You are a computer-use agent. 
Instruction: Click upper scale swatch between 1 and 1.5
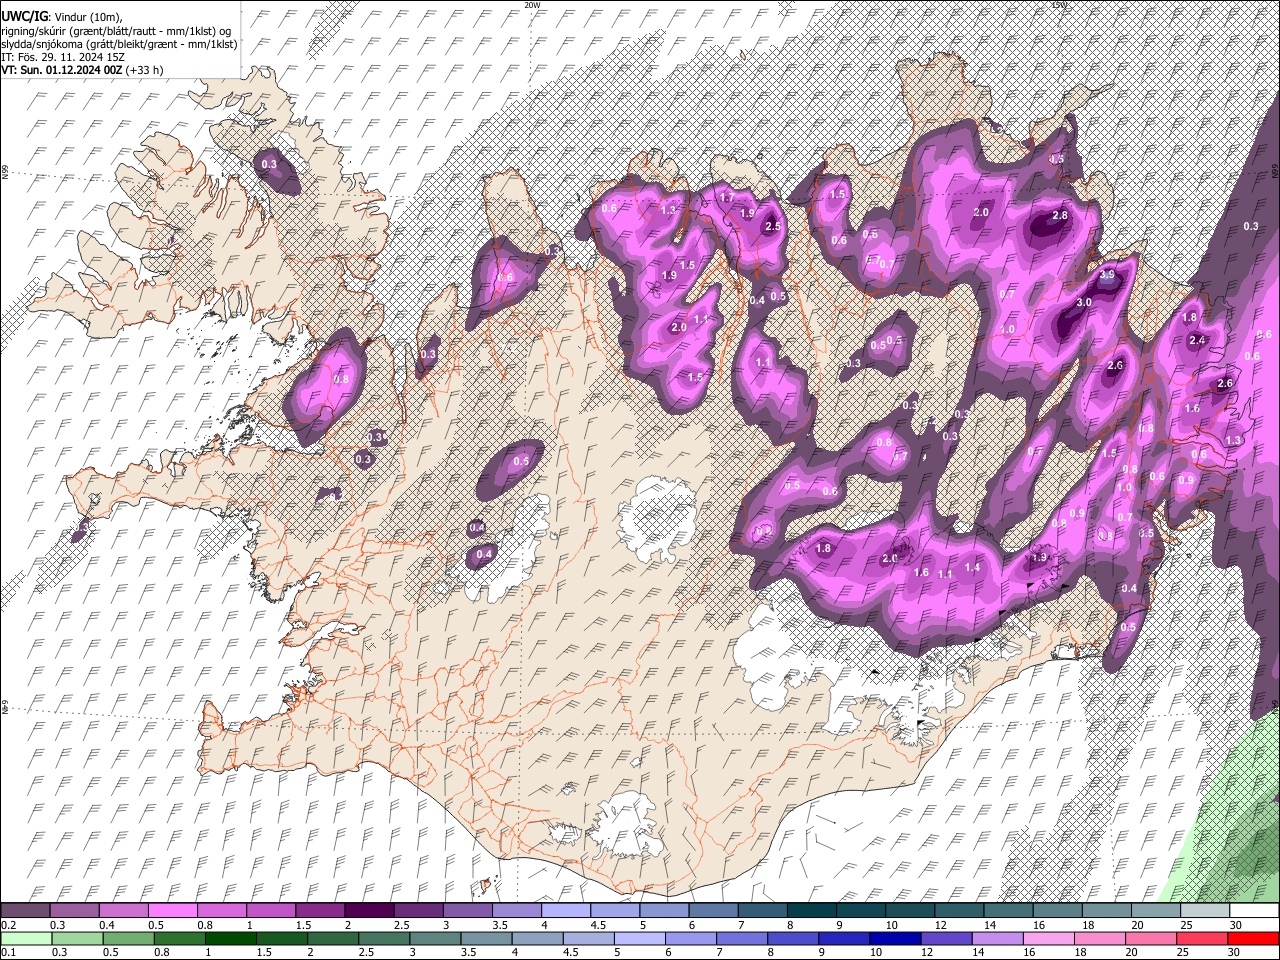coord(270,911)
